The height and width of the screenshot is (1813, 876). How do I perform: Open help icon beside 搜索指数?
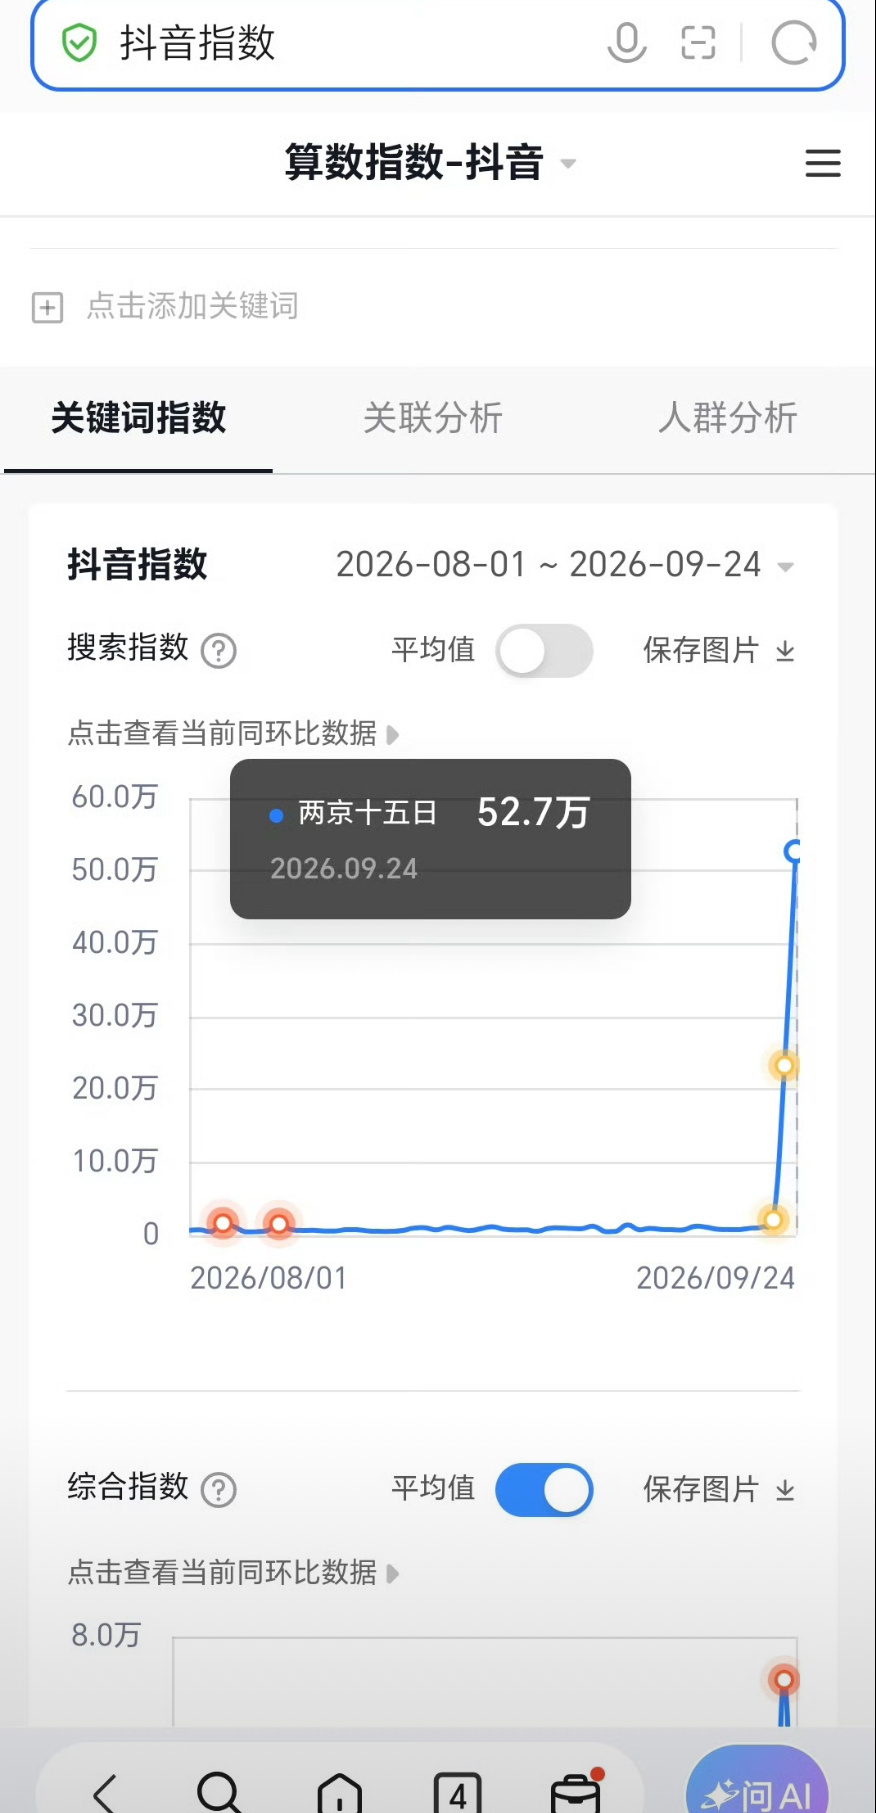(219, 651)
